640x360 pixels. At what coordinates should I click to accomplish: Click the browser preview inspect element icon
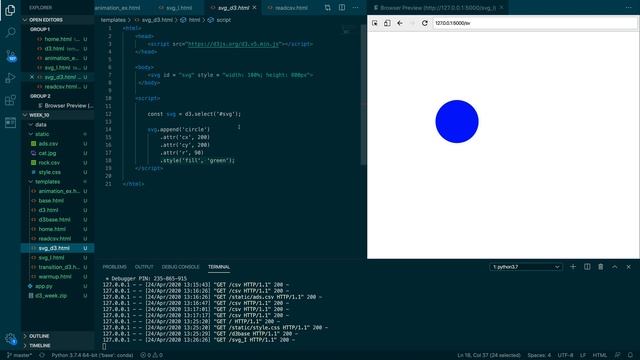tap(375, 23)
